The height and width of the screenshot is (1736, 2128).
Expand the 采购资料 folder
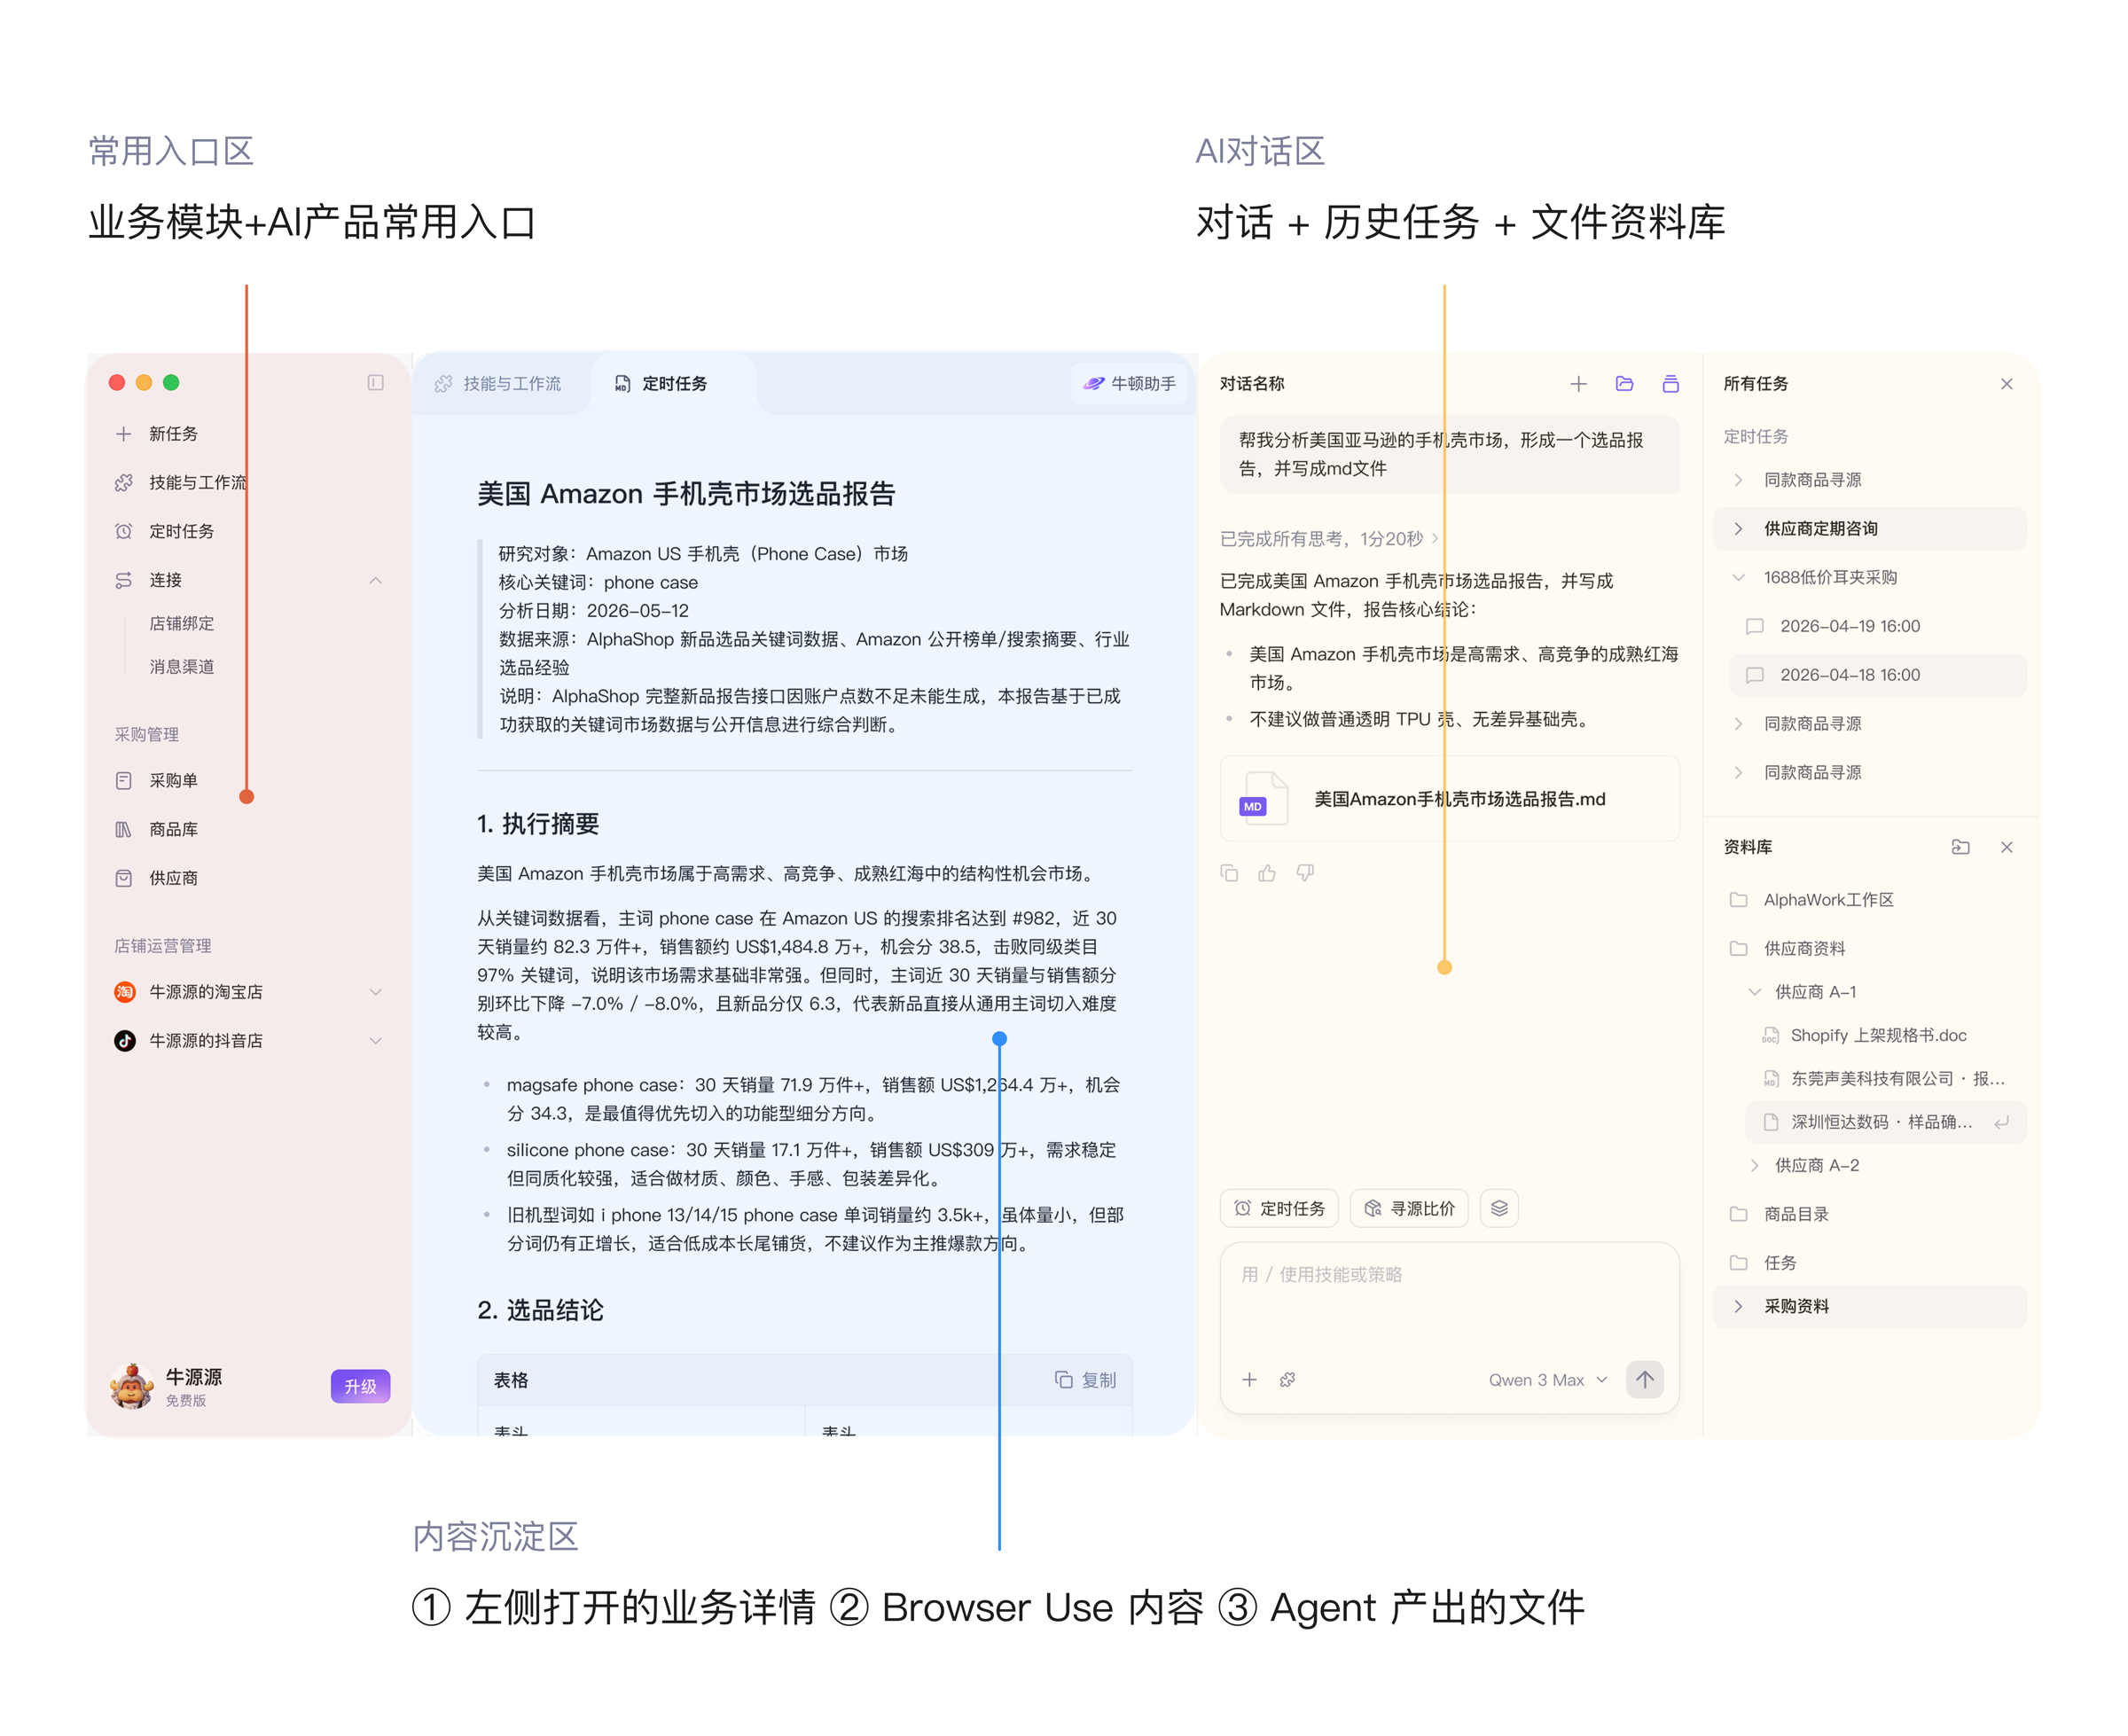(x=1738, y=1307)
